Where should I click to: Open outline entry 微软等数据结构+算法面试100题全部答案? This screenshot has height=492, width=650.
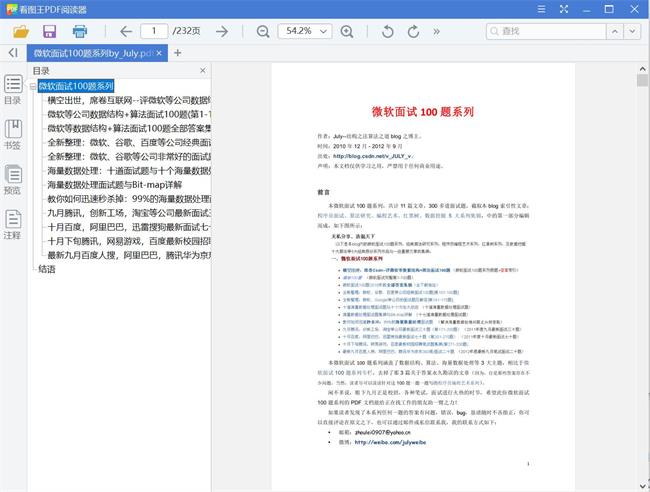(129, 128)
